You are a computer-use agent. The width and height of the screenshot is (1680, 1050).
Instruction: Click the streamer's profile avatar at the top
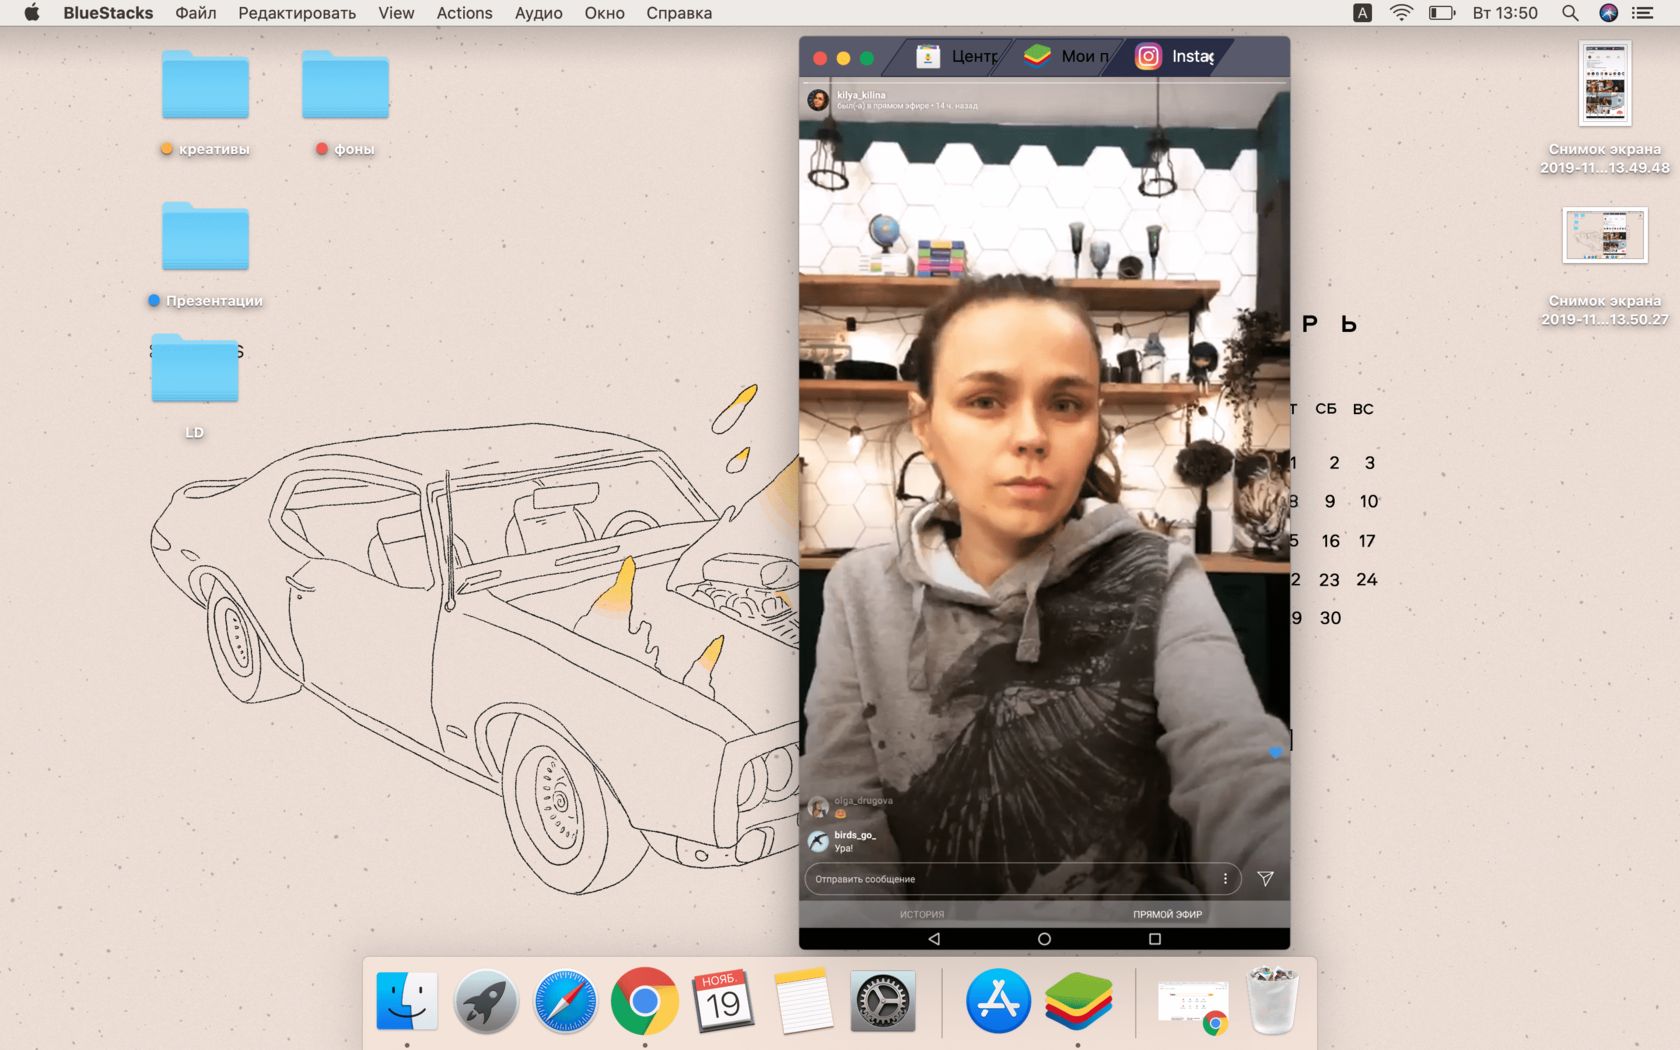(818, 100)
